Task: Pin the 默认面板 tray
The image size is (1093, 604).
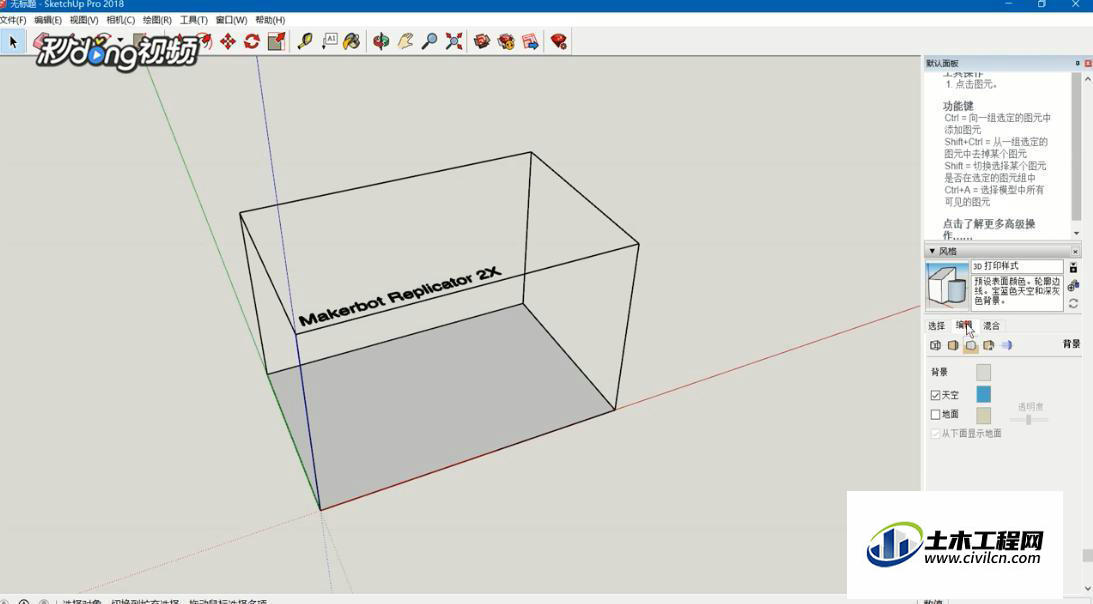Action: pyautogui.click(x=1078, y=63)
